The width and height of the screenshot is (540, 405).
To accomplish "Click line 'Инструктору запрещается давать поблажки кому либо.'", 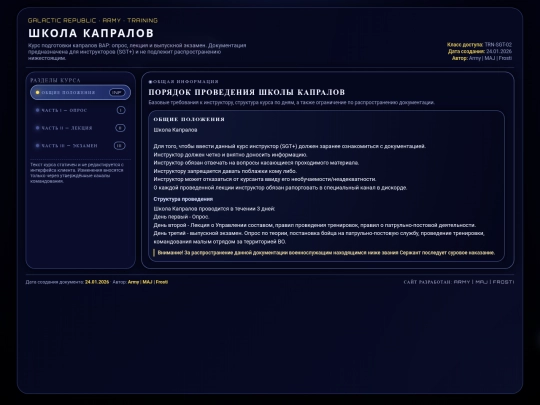I will 225,171.
